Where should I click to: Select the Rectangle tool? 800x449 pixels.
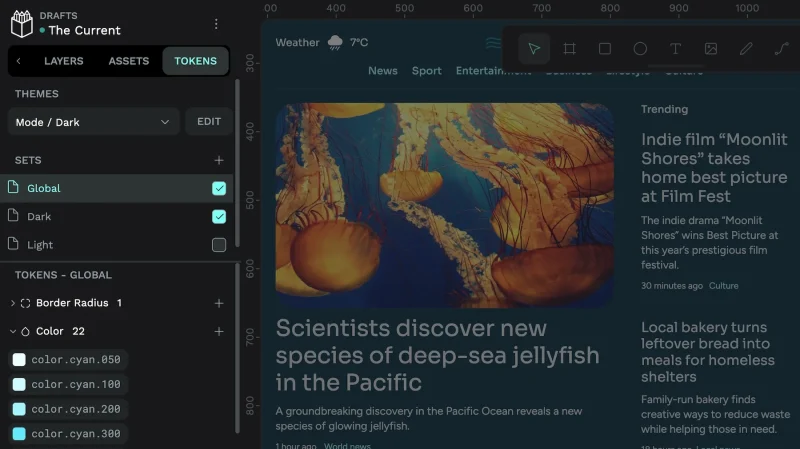(605, 48)
